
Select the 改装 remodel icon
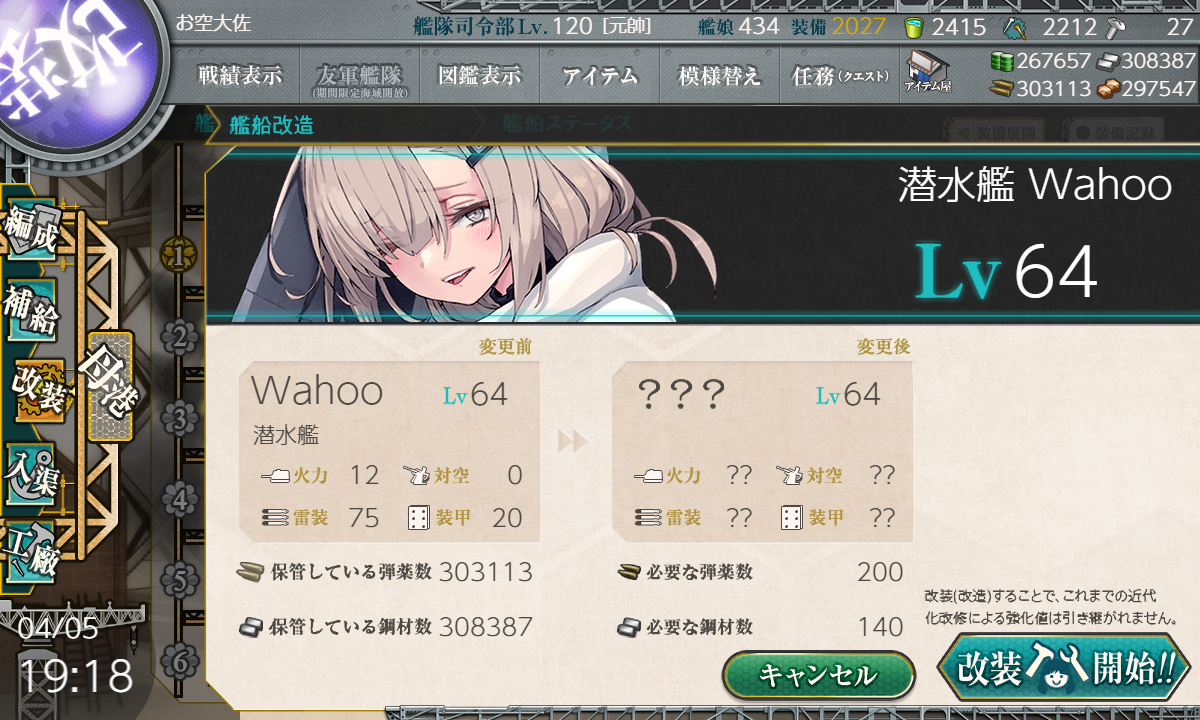click(x=38, y=391)
